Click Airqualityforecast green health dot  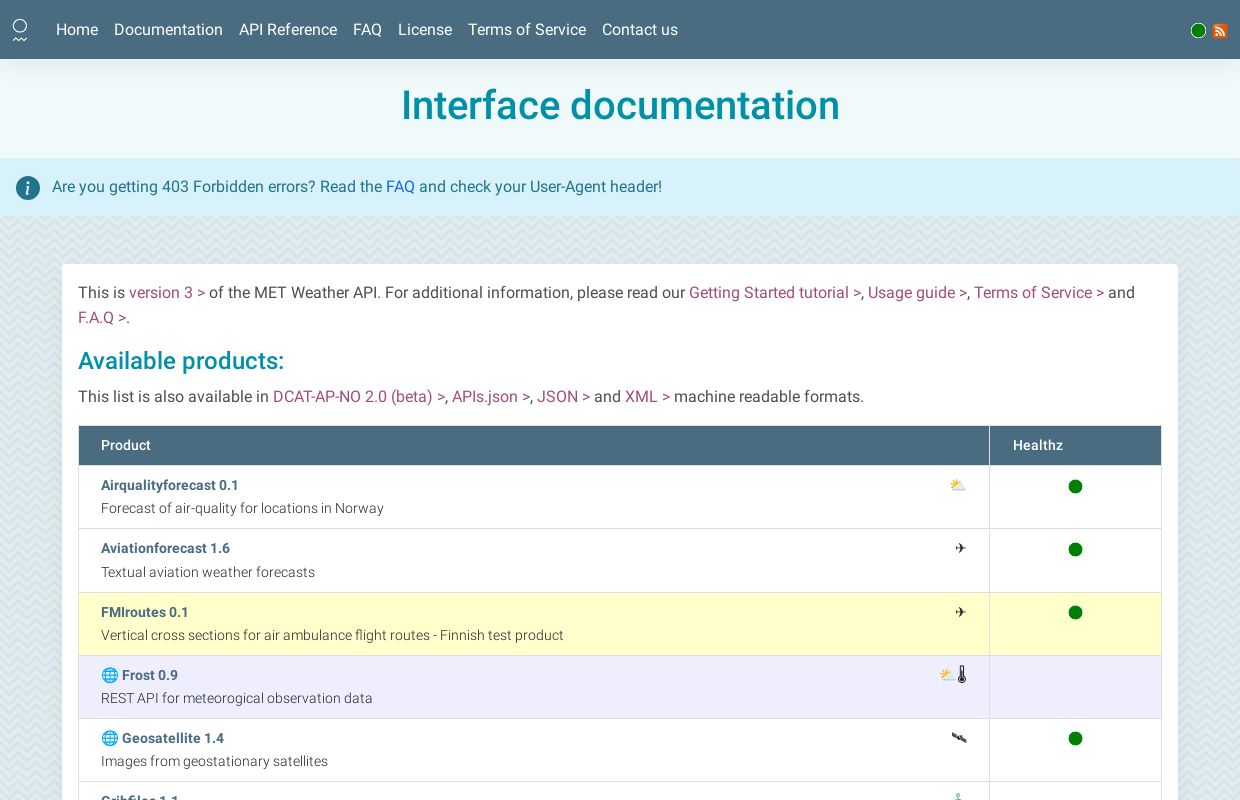1075,487
